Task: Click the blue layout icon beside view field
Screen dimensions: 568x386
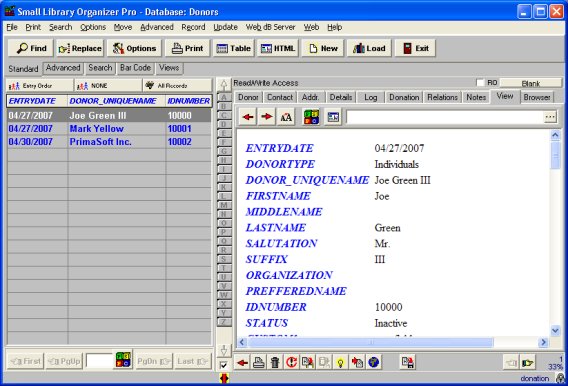Action: point(333,117)
